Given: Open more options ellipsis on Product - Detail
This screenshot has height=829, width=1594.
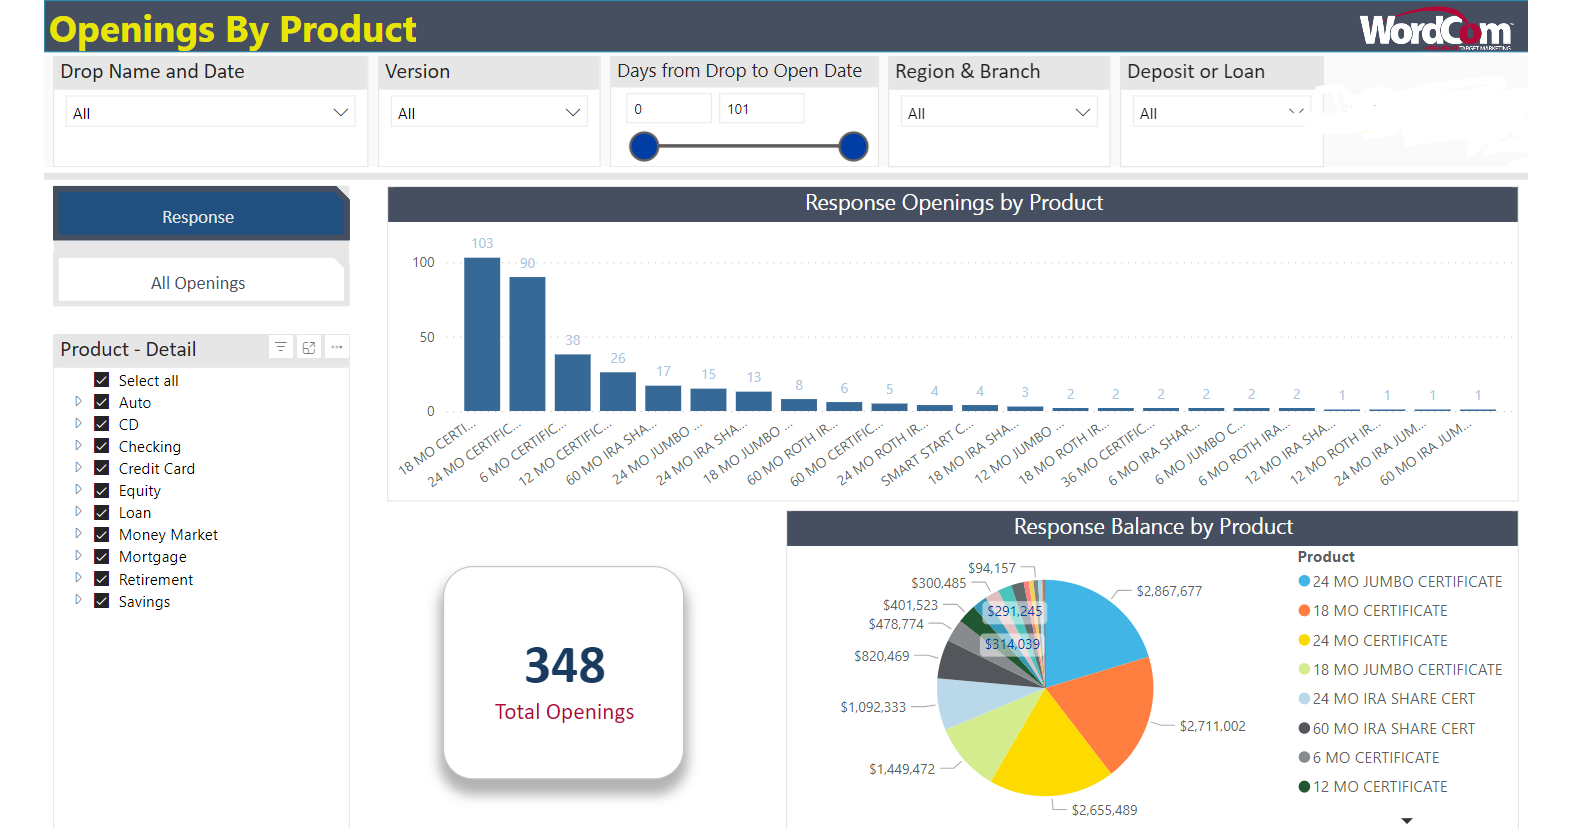Looking at the screenshot, I should click(x=337, y=347).
